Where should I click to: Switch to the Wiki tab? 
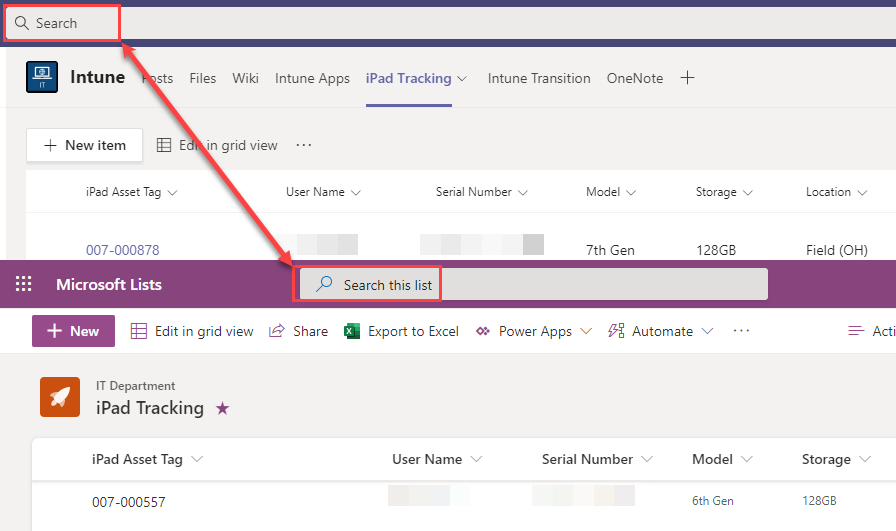click(x=245, y=78)
